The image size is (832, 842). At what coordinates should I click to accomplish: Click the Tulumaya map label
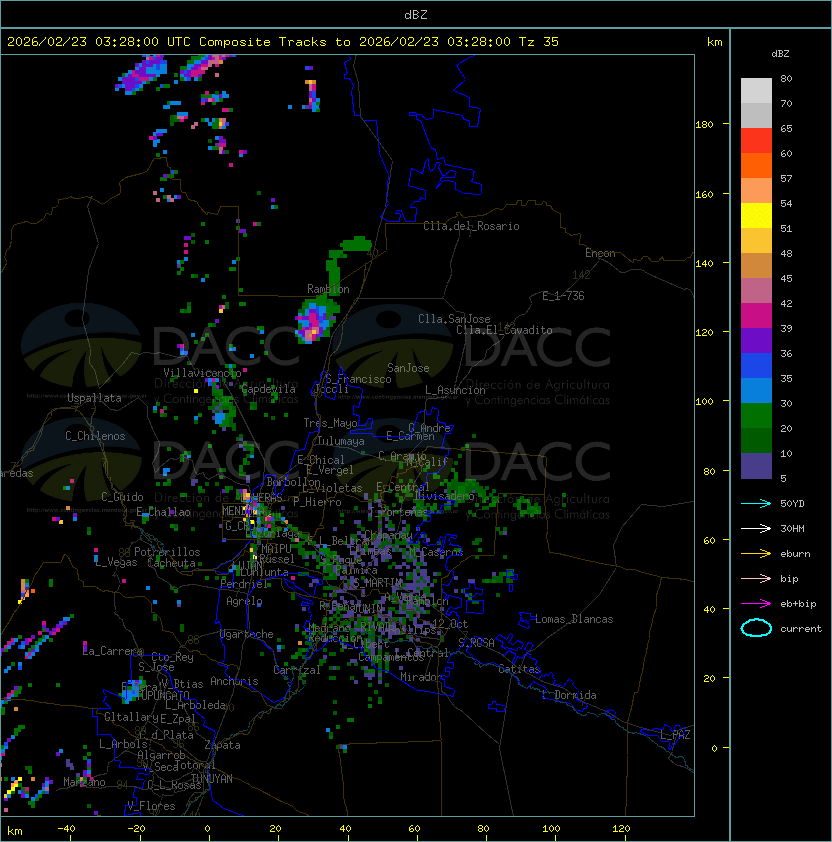pyautogui.click(x=341, y=441)
